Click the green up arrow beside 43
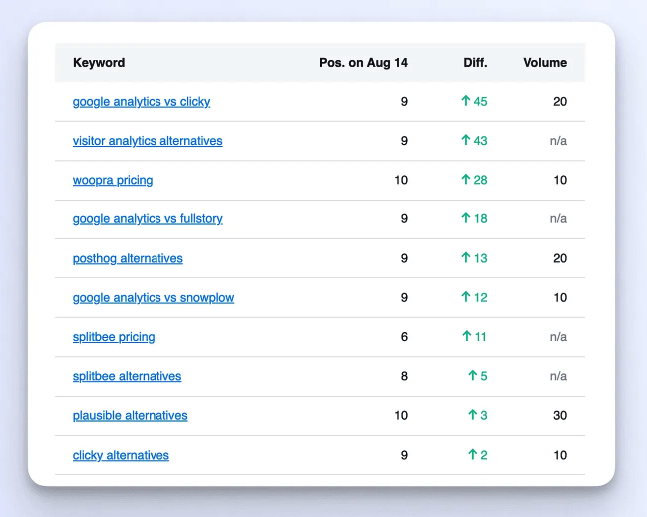 465,141
